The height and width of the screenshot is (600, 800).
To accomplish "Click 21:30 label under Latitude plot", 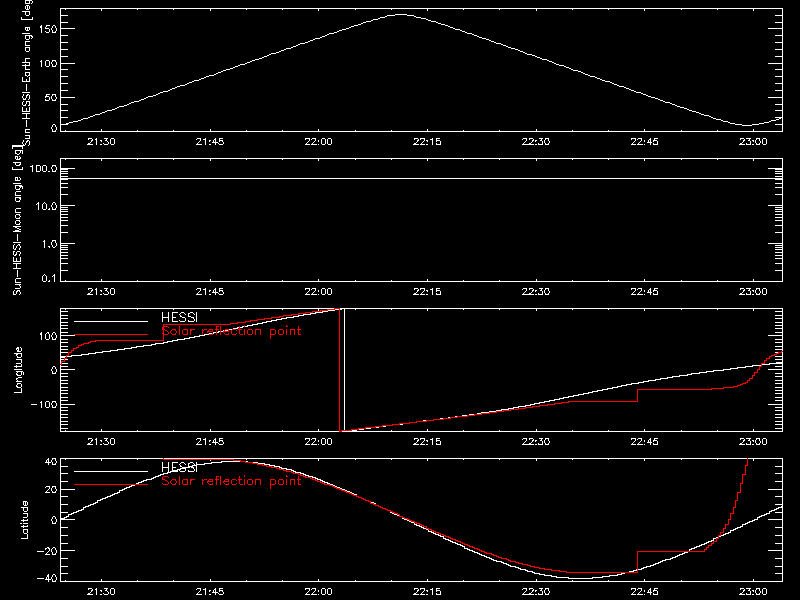I will (x=101, y=592).
